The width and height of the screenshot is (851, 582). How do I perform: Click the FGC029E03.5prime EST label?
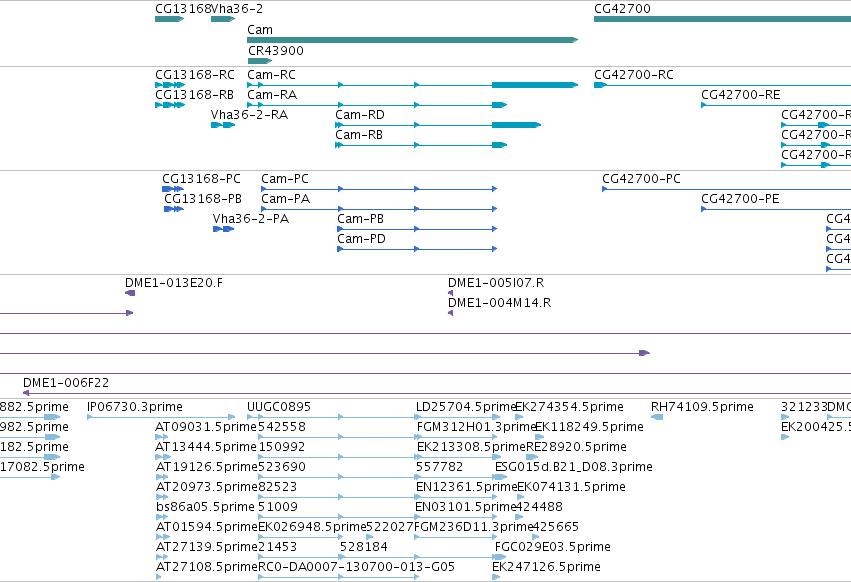pyautogui.click(x=552, y=548)
